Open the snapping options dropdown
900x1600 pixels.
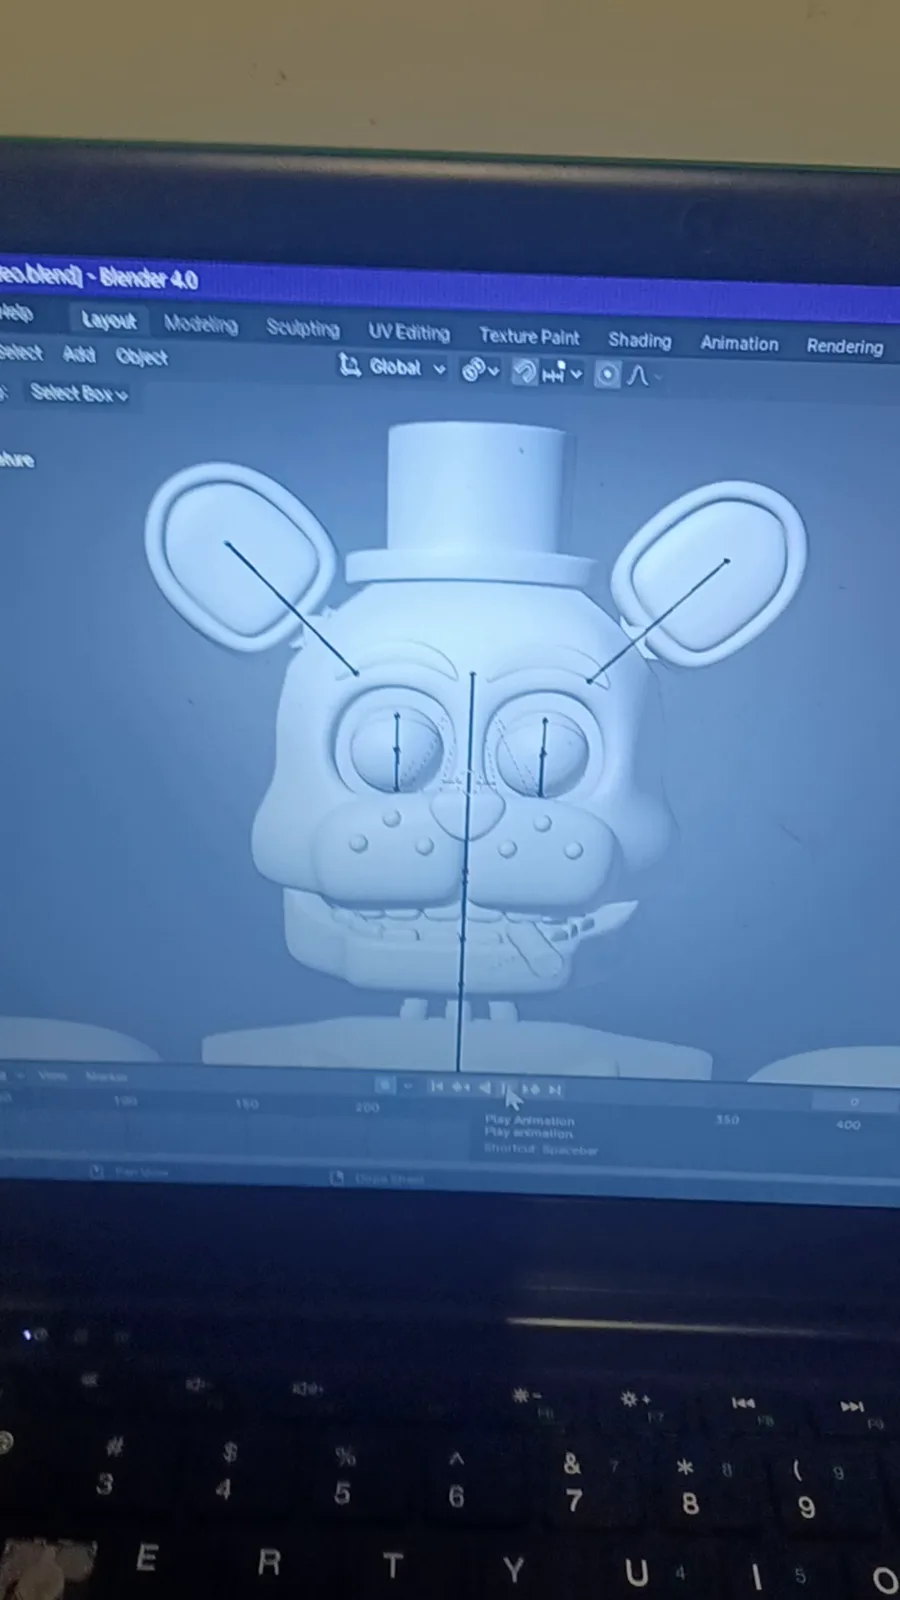click(562, 374)
